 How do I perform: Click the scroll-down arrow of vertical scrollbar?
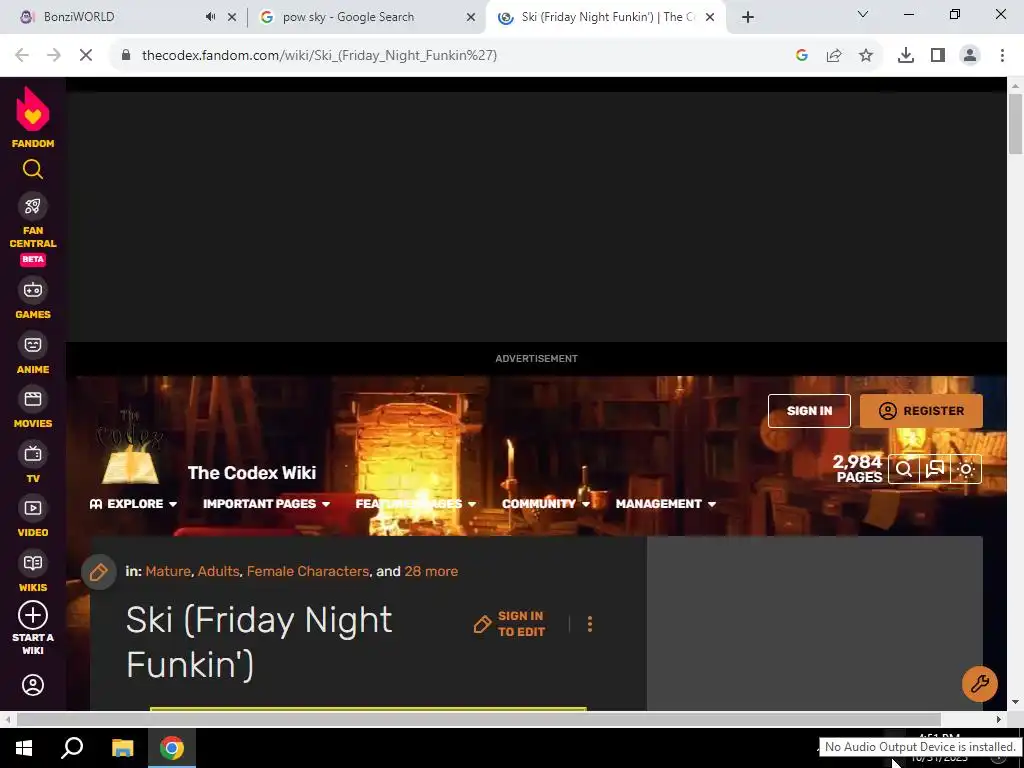[1015, 703]
